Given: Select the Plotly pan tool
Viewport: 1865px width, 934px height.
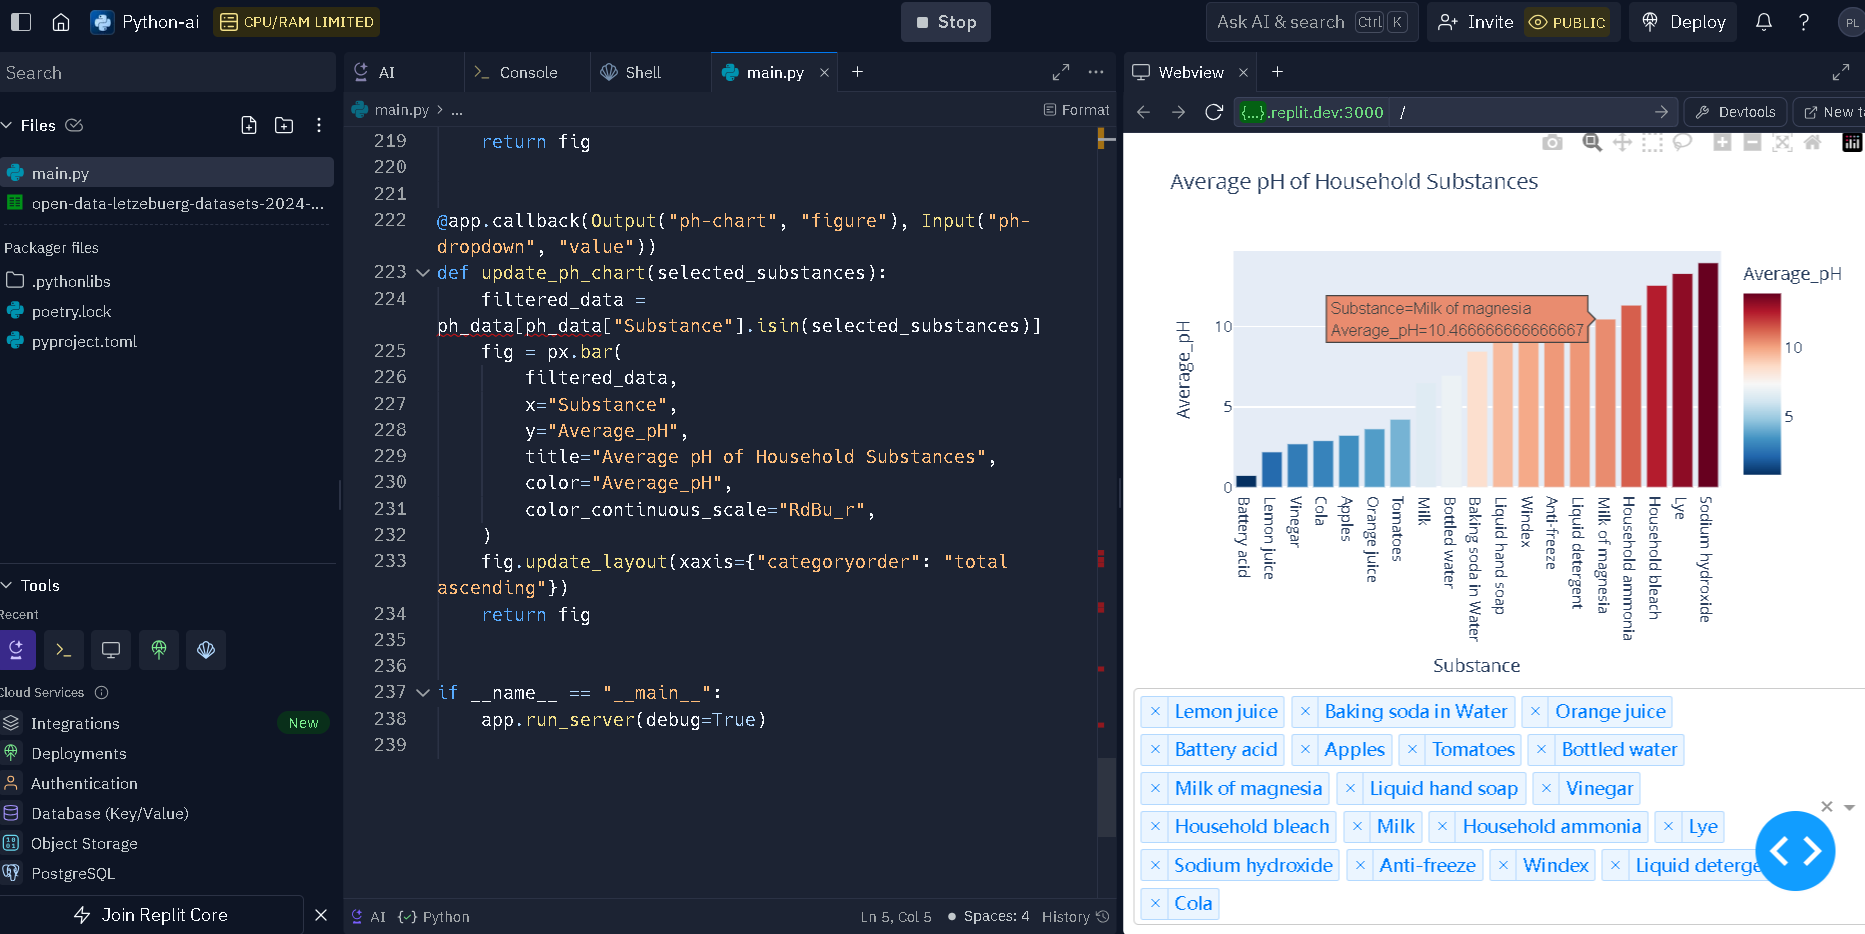Looking at the screenshot, I should tap(1622, 143).
